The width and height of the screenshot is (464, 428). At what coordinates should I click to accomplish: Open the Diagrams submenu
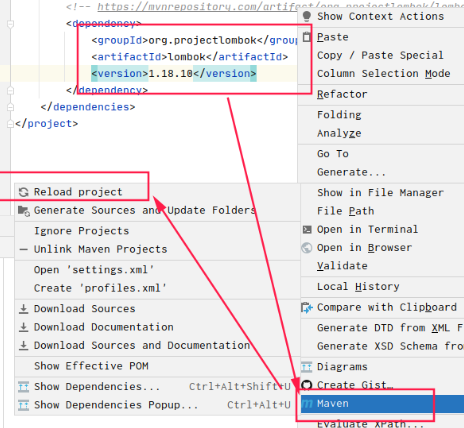tap(382, 367)
